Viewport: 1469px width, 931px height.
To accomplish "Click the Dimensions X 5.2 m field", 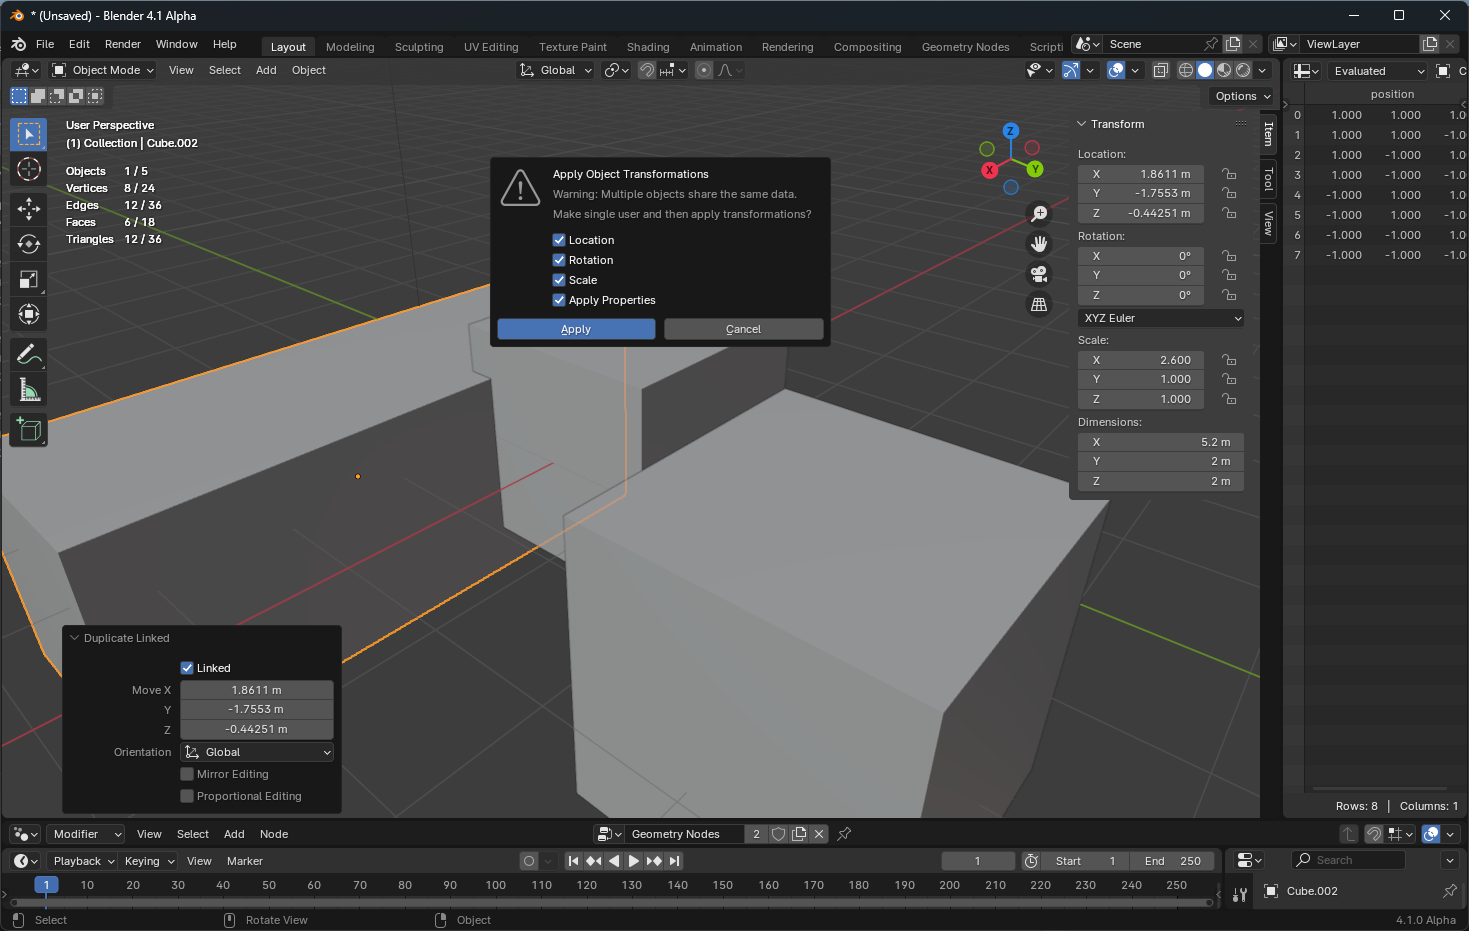I will point(1161,442).
